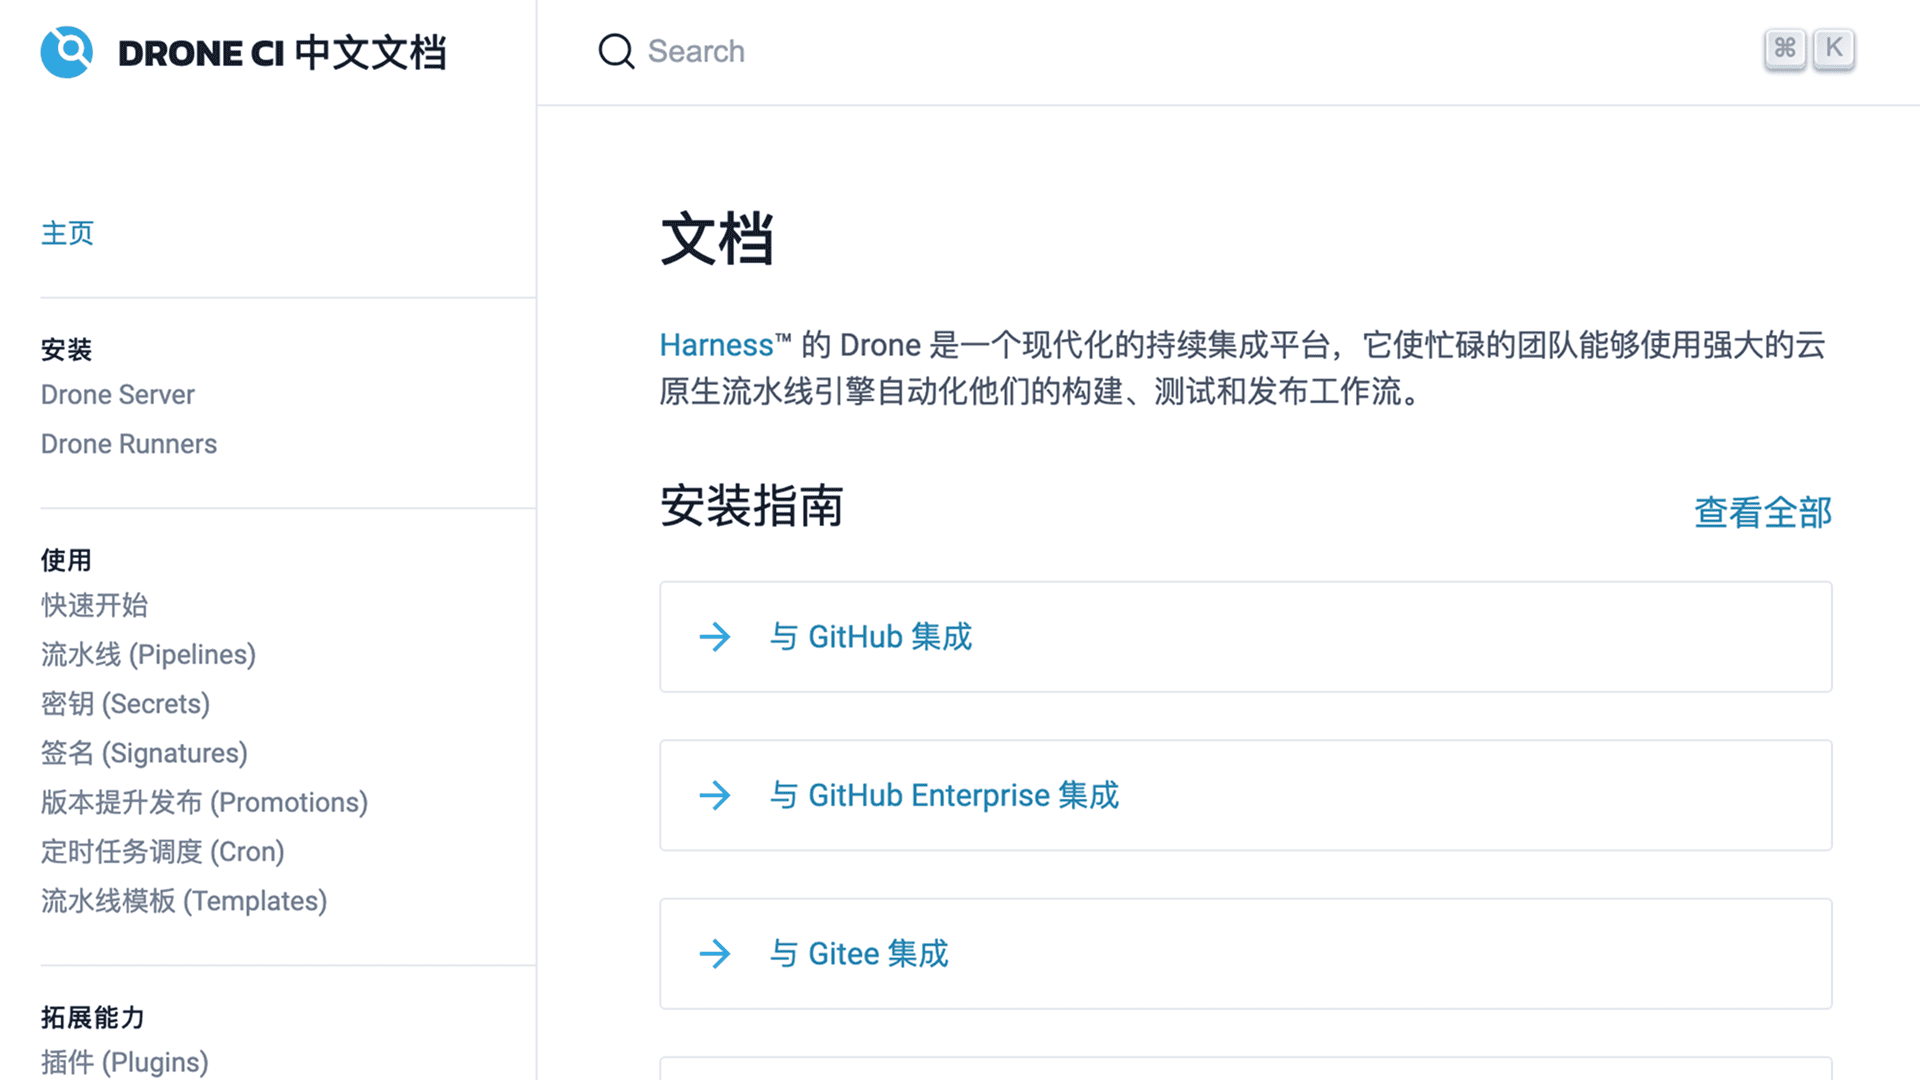Viewport: 1920px width, 1080px height.
Task: Click arrow icon beside 与 GitHub Enterprise 集成
Action: pos(715,796)
